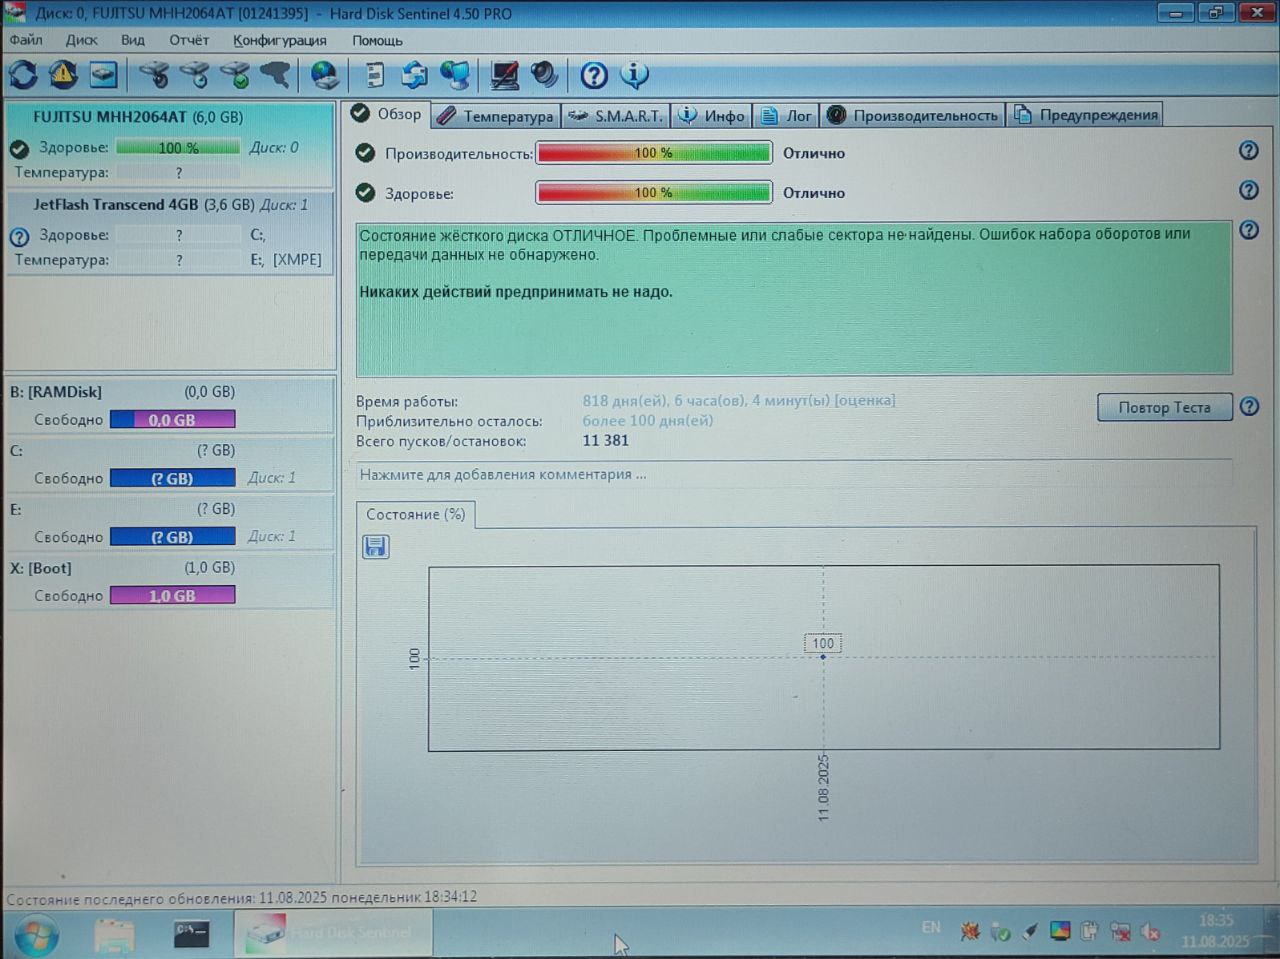Select the X: [Boot] partition entry
Image resolution: width=1280 pixels, height=959 pixels.
[x=170, y=581]
